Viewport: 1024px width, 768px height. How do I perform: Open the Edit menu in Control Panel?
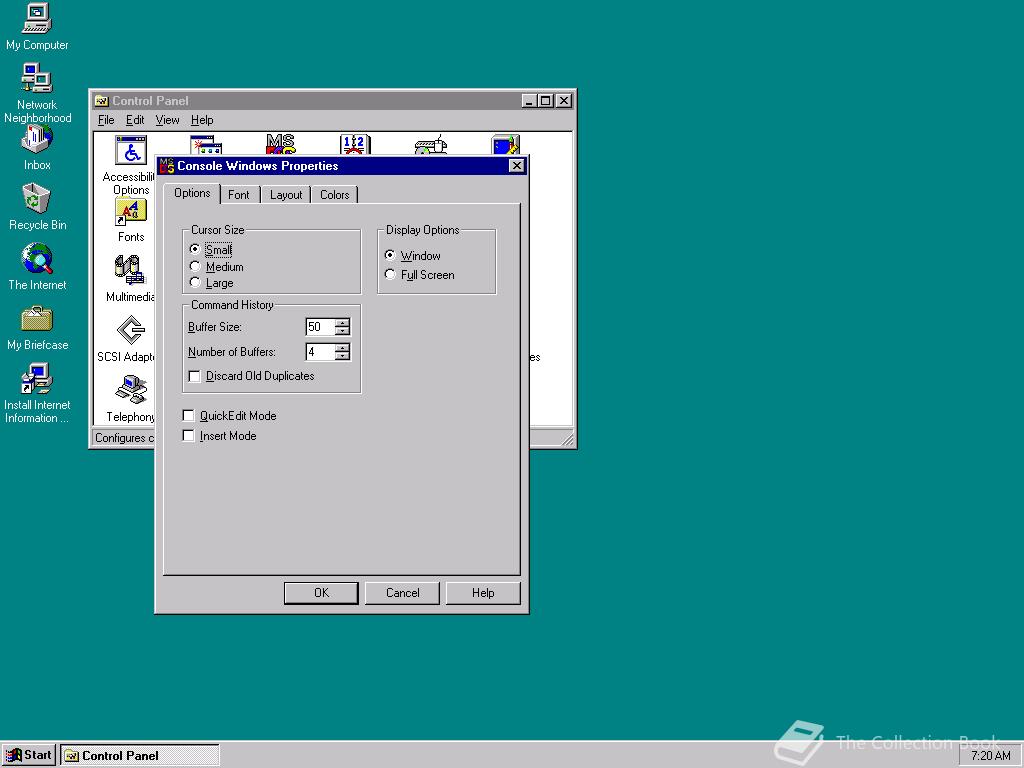(x=135, y=120)
